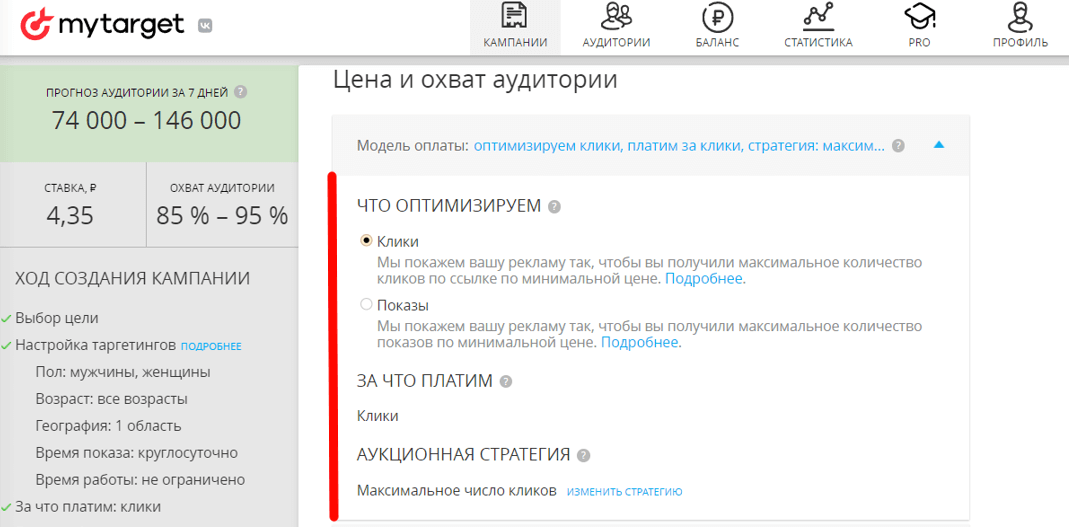The height and width of the screenshot is (527, 1069).
Task: Open the Кампании section icon
Action: [515, 17]
